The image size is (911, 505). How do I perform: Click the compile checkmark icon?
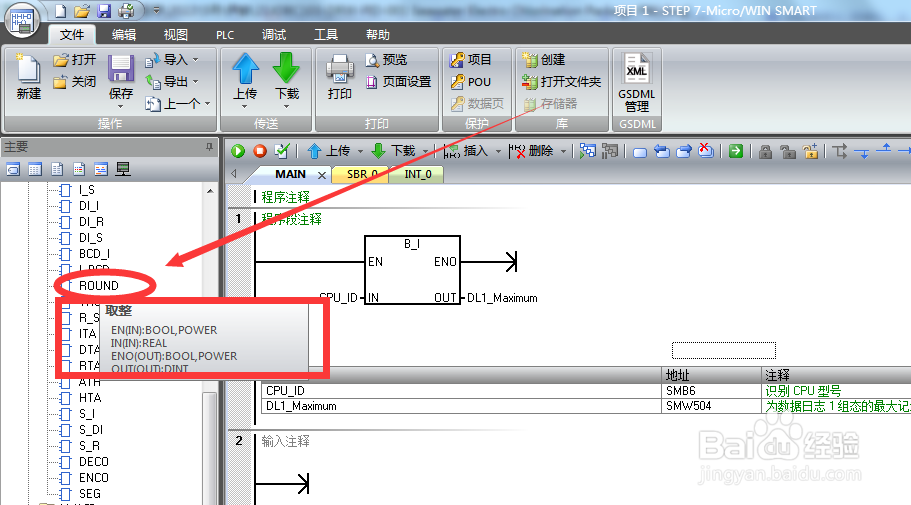[x=282, y=151]
